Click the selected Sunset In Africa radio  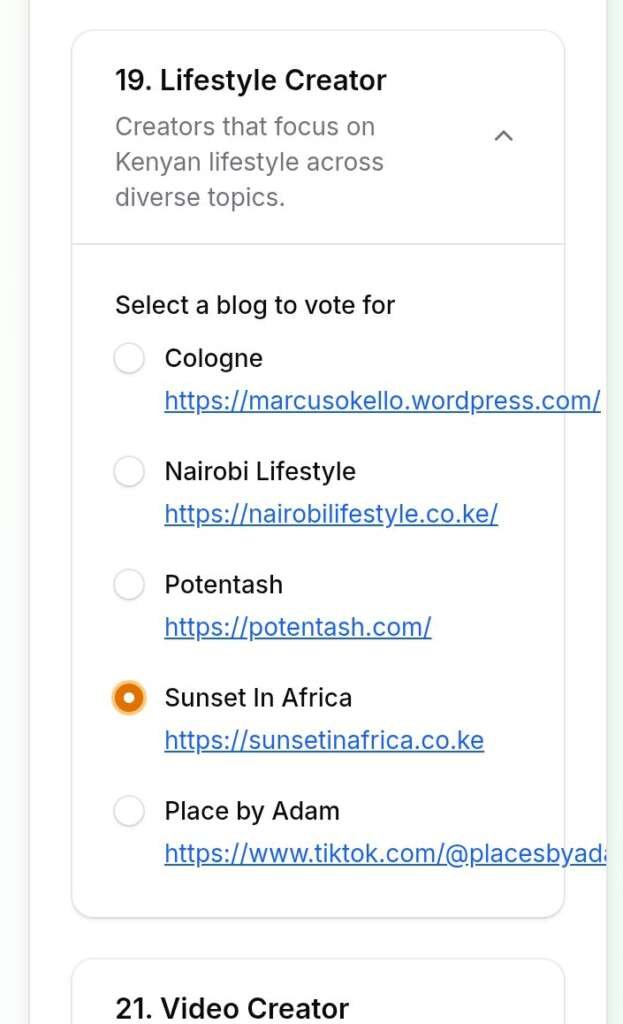(129, 697)
